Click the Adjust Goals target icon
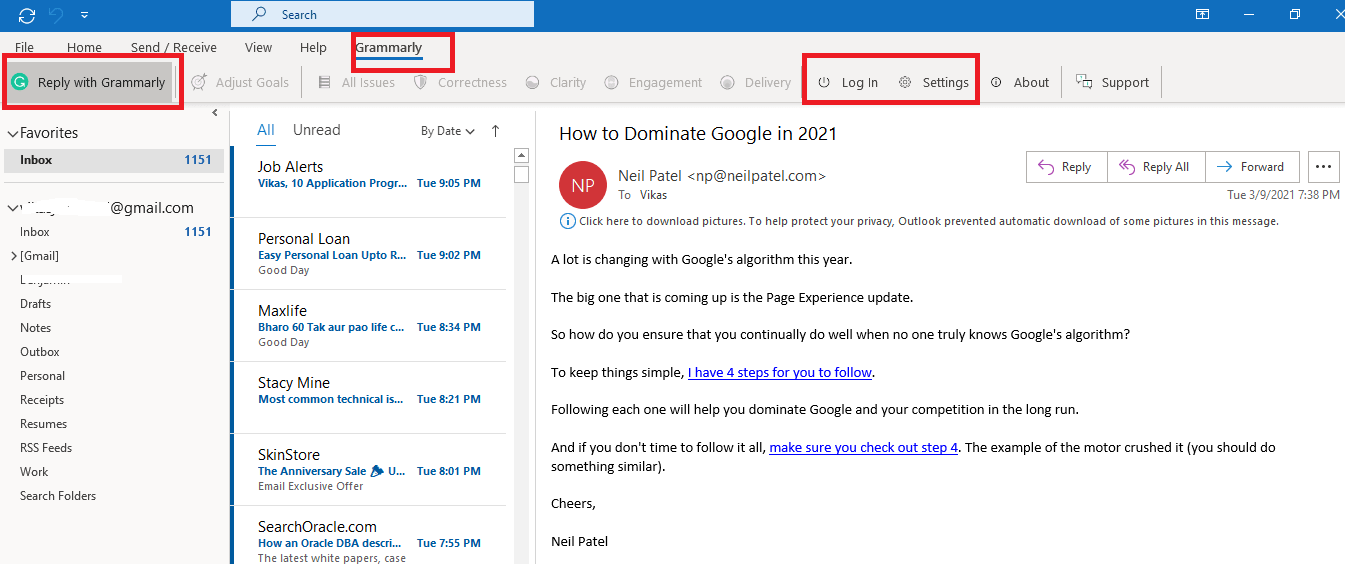The height and width of the screenshot is (564, 1345). point(199,83)
